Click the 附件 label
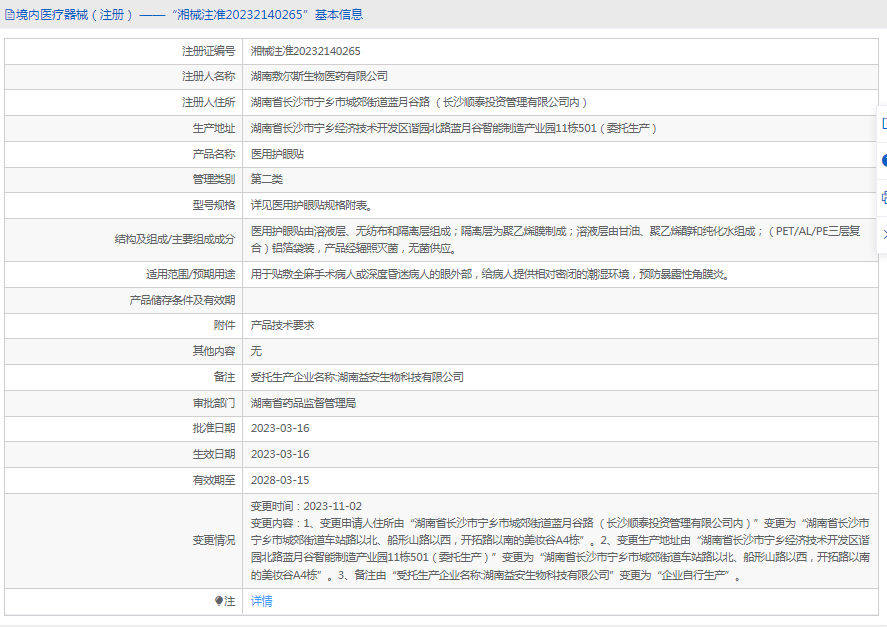The image size is (887, 627). click(225, 325)
